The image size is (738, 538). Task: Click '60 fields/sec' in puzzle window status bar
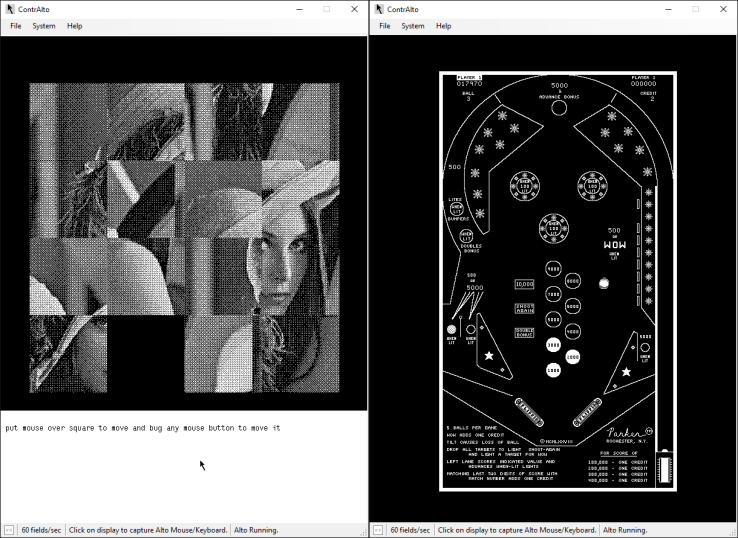click(41, 530)
